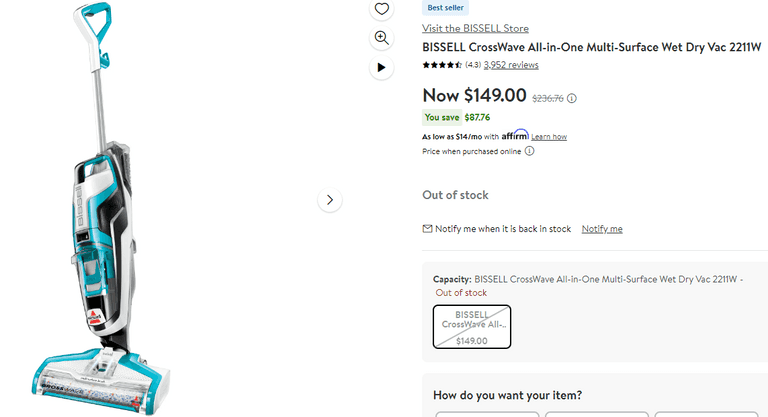Click Affirm Learn how link
The height and width of the screenshot is (417, 768).
(549, 136)
